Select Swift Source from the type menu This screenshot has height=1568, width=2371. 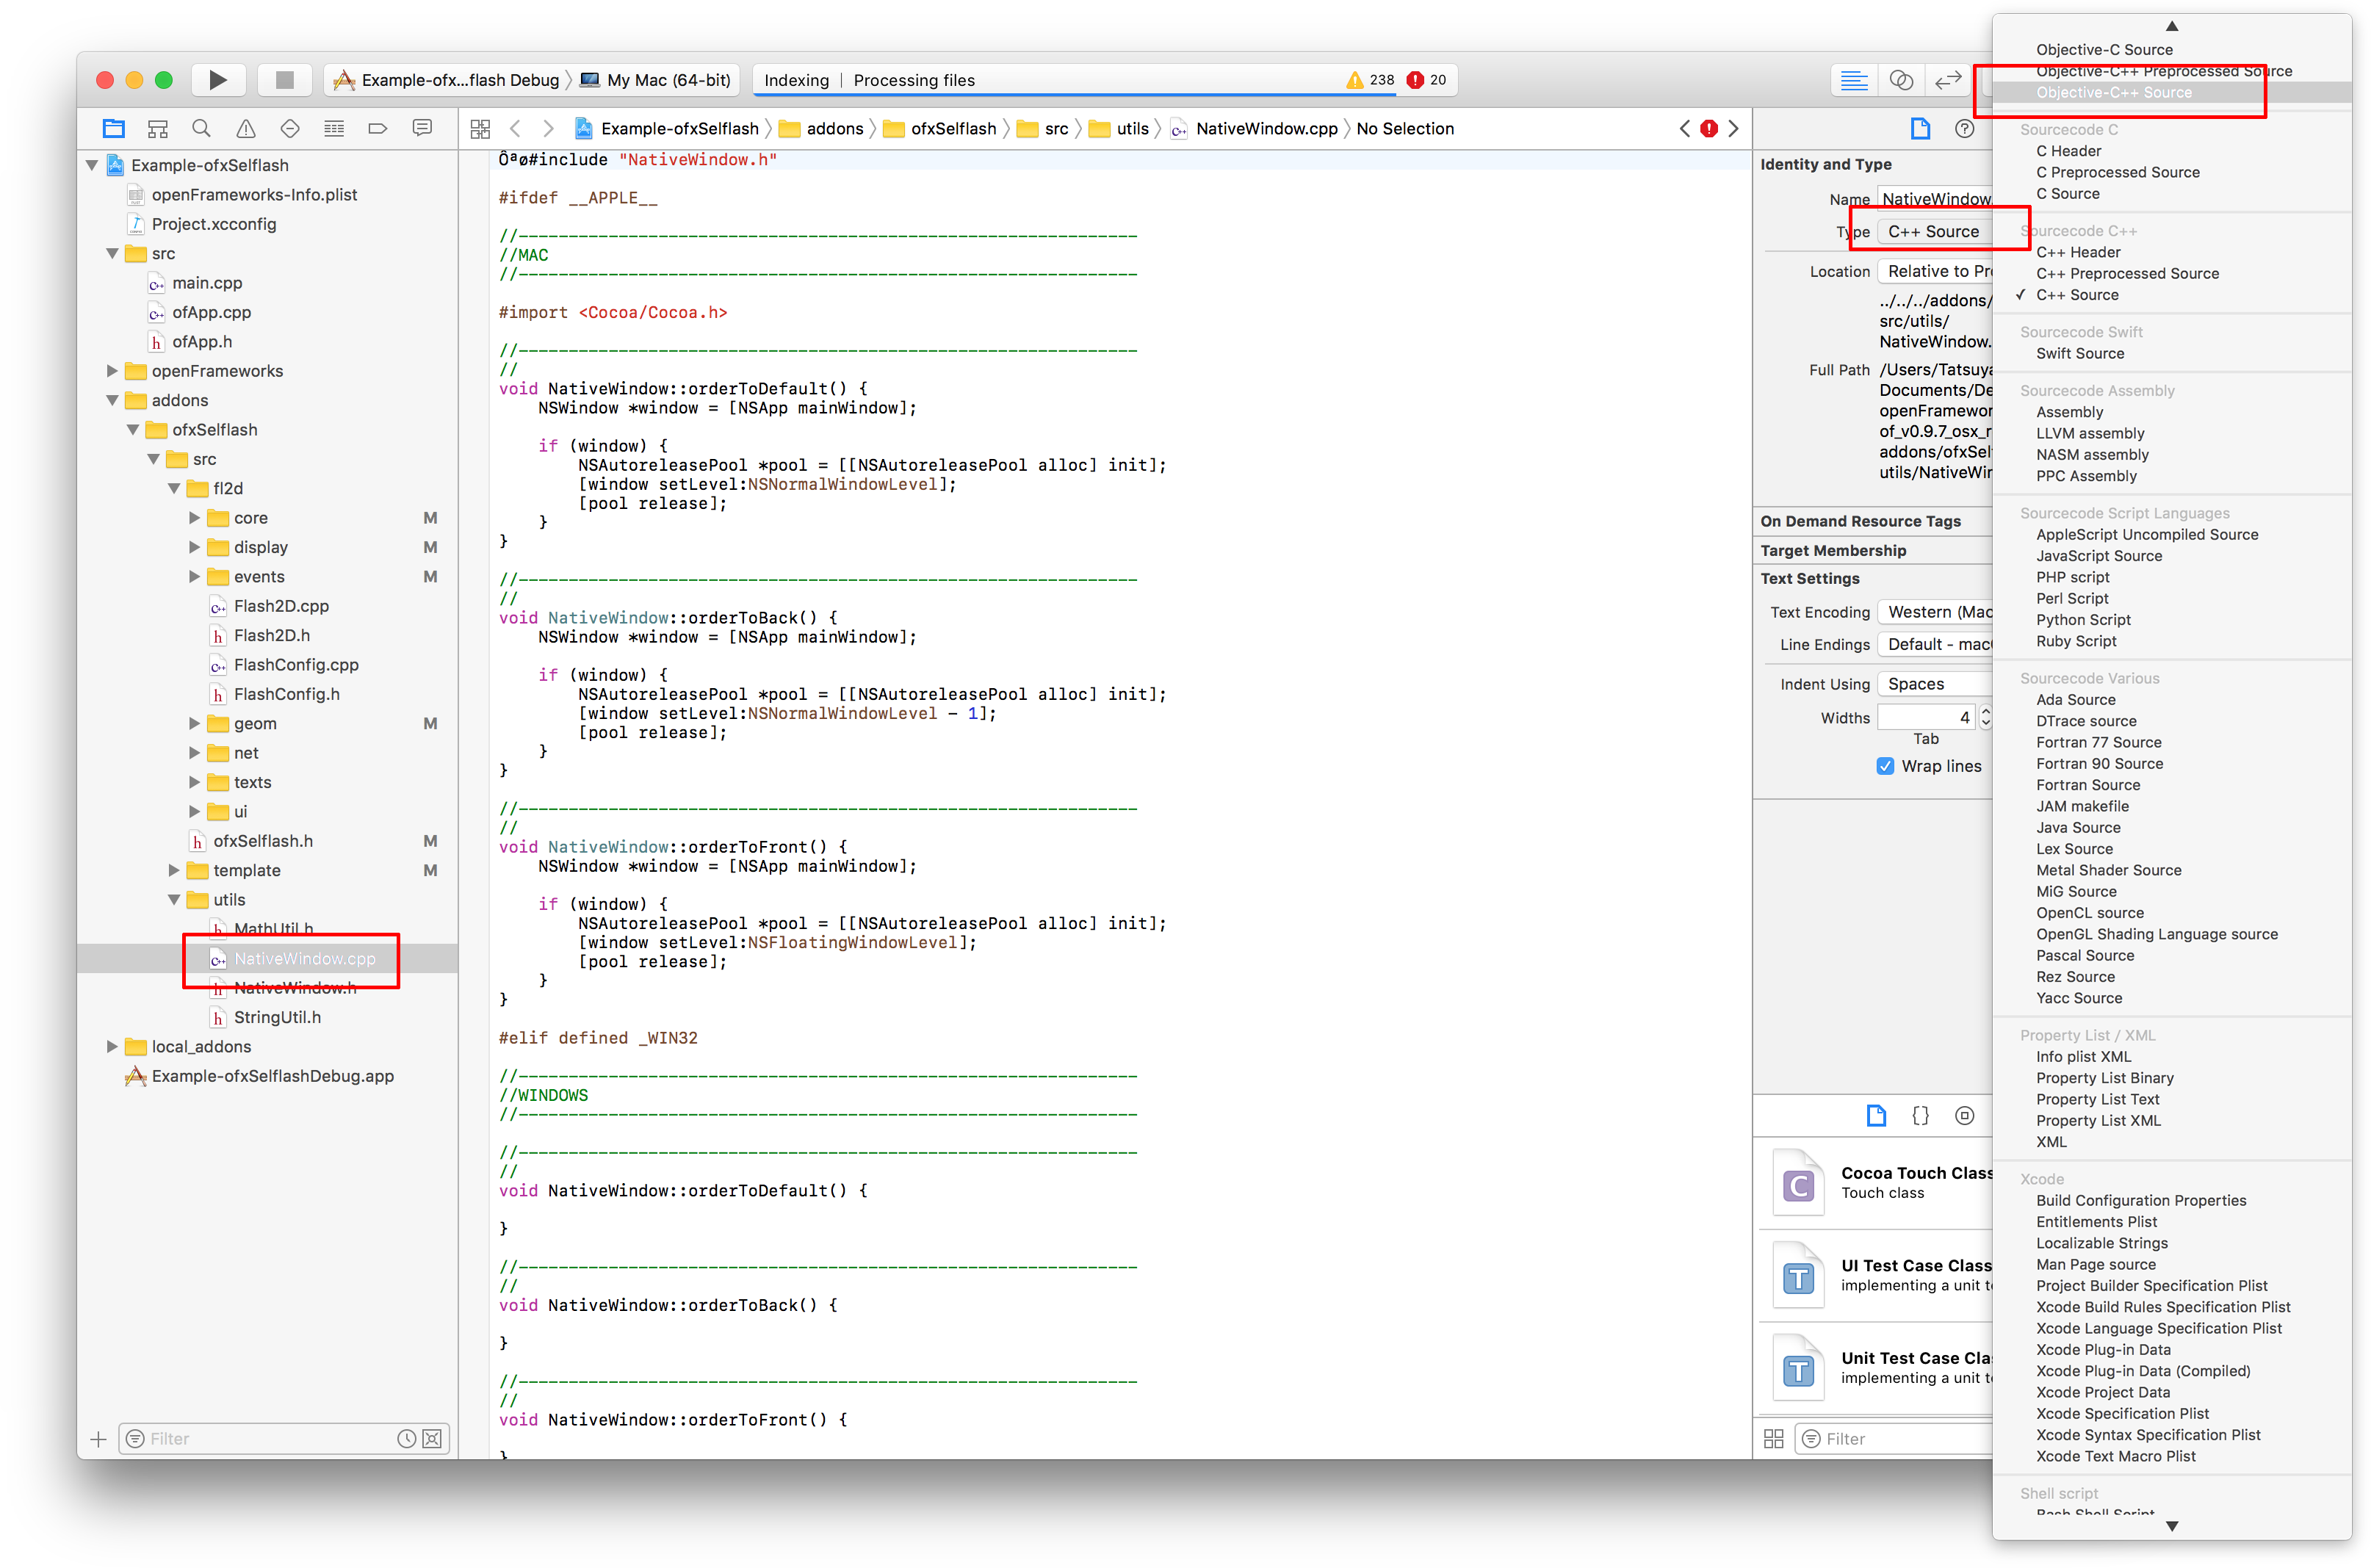click(x=2080, y=353)
